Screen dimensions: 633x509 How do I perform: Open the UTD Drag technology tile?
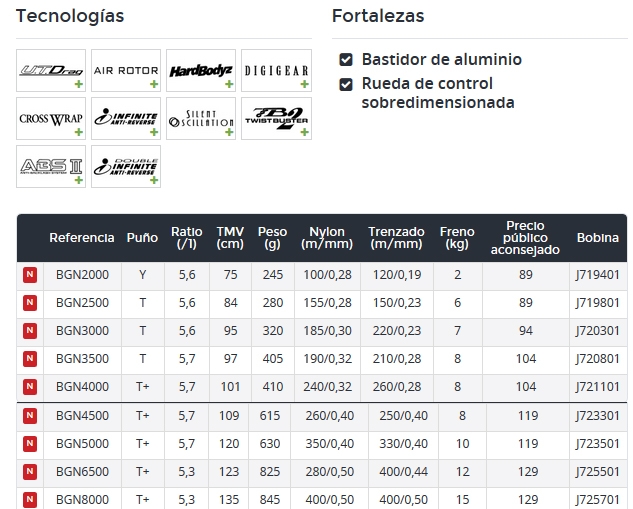(51, 71)
